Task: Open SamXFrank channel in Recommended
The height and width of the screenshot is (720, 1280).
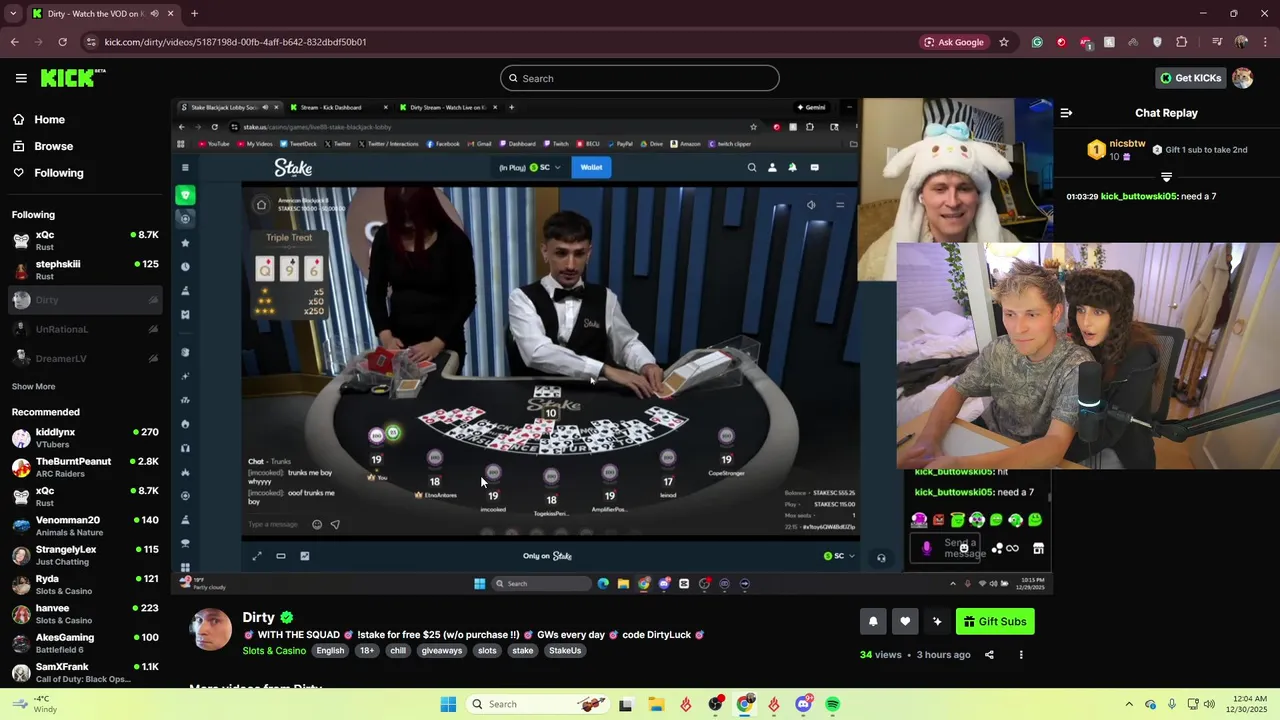Action: pyautogui.click(x=85, y=673)
